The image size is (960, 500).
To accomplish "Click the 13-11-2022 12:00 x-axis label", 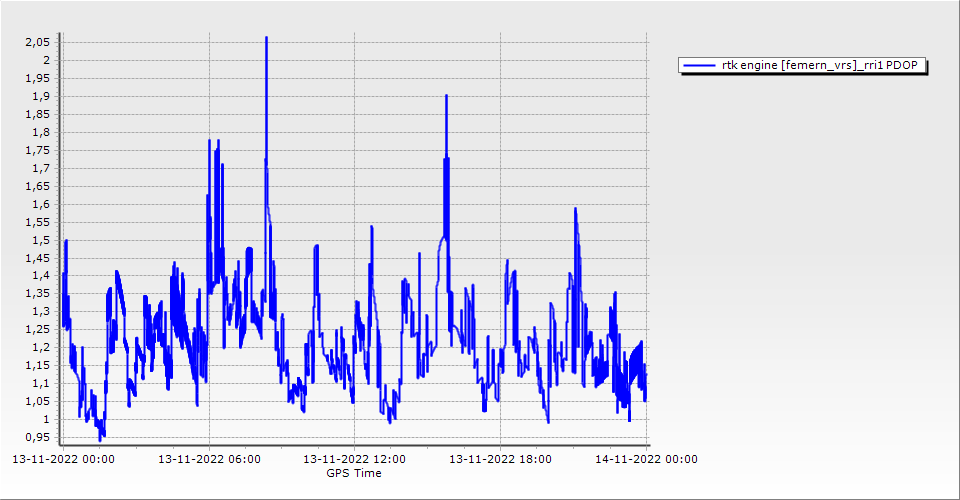I will click(355, 460).
